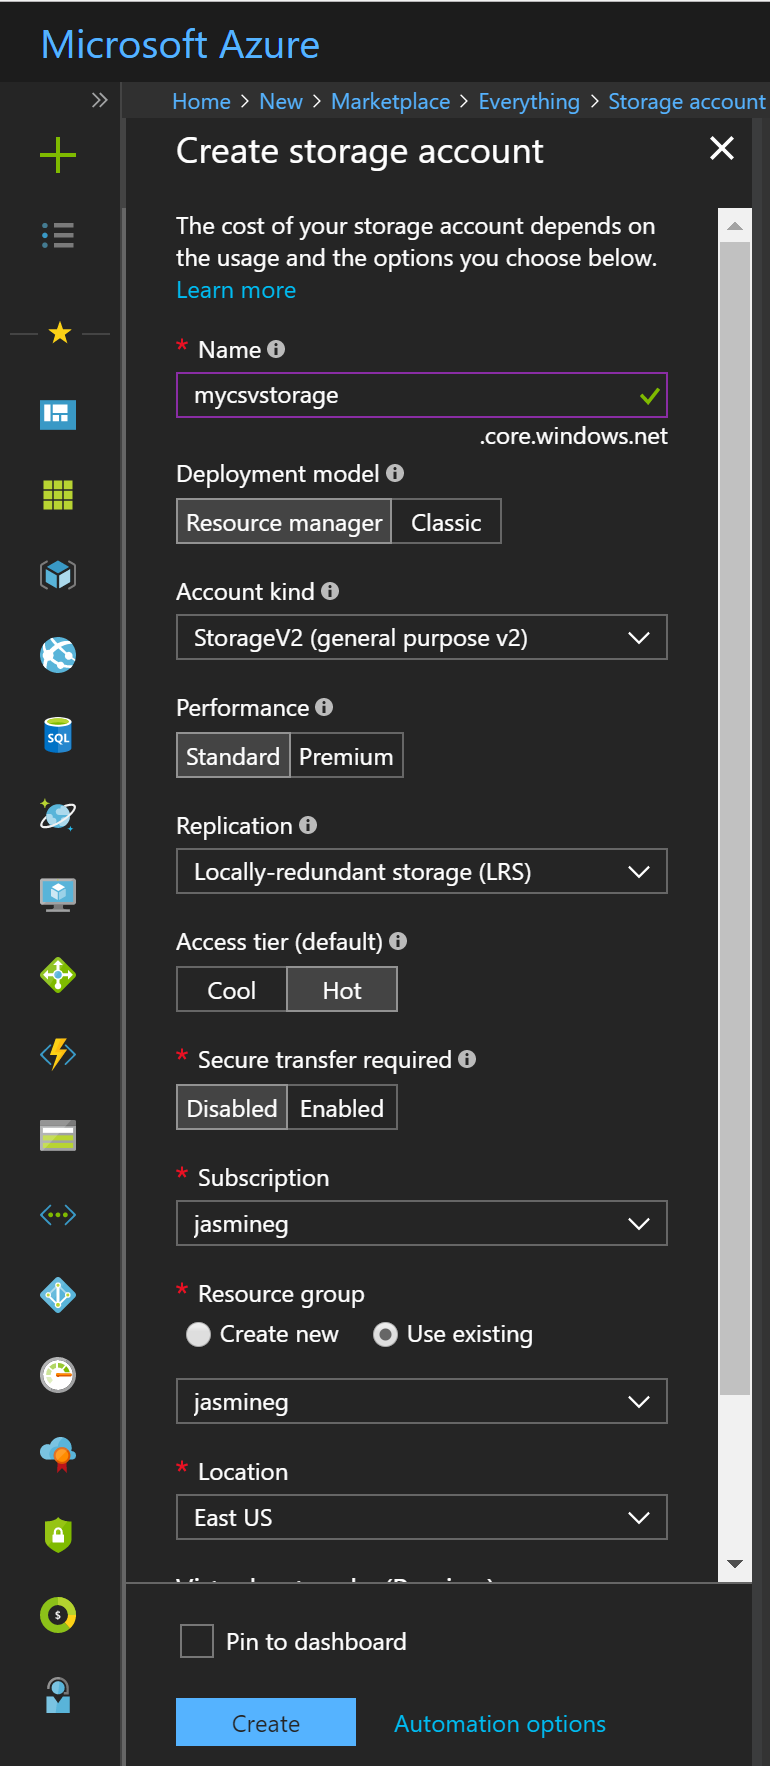The image size is (770, 1766).
Task: Open SQL databases icon
Action: click(x=58, y=735)
